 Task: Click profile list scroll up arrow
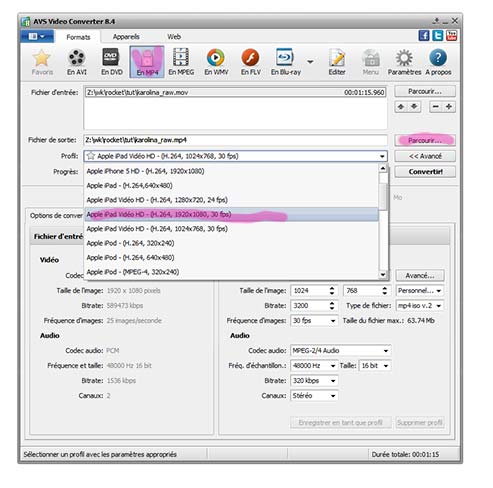383,168
